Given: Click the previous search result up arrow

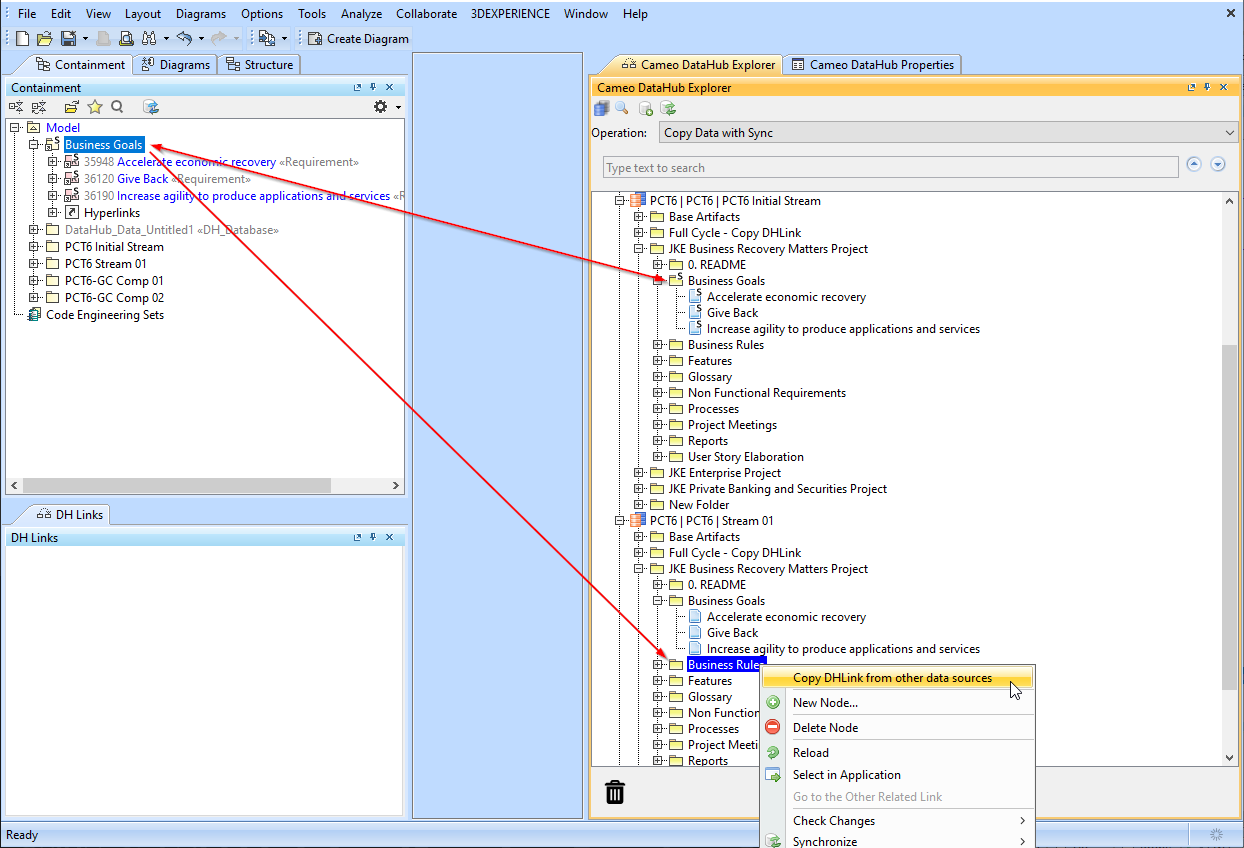Looking at the screenshot, I should click(1193, 165).
